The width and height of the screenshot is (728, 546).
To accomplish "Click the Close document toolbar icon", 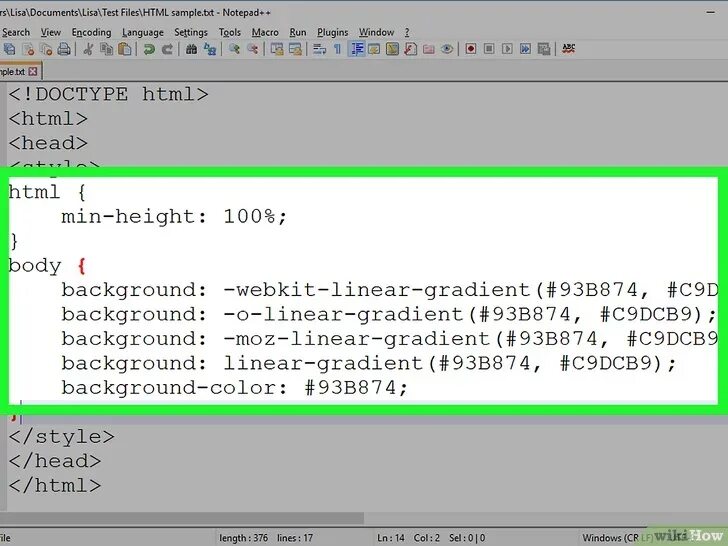I will tap(28, 49).
